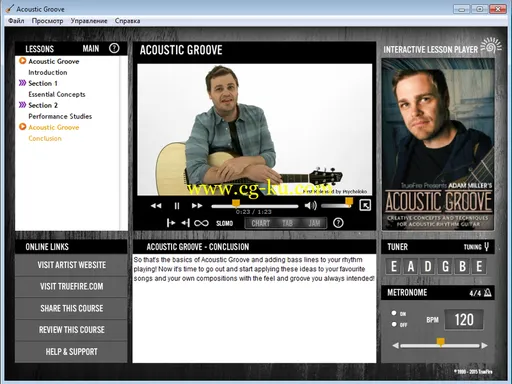This screenshot has width=512, height=384.
Task: Open player controls help question mark
Action: [338, 223]
